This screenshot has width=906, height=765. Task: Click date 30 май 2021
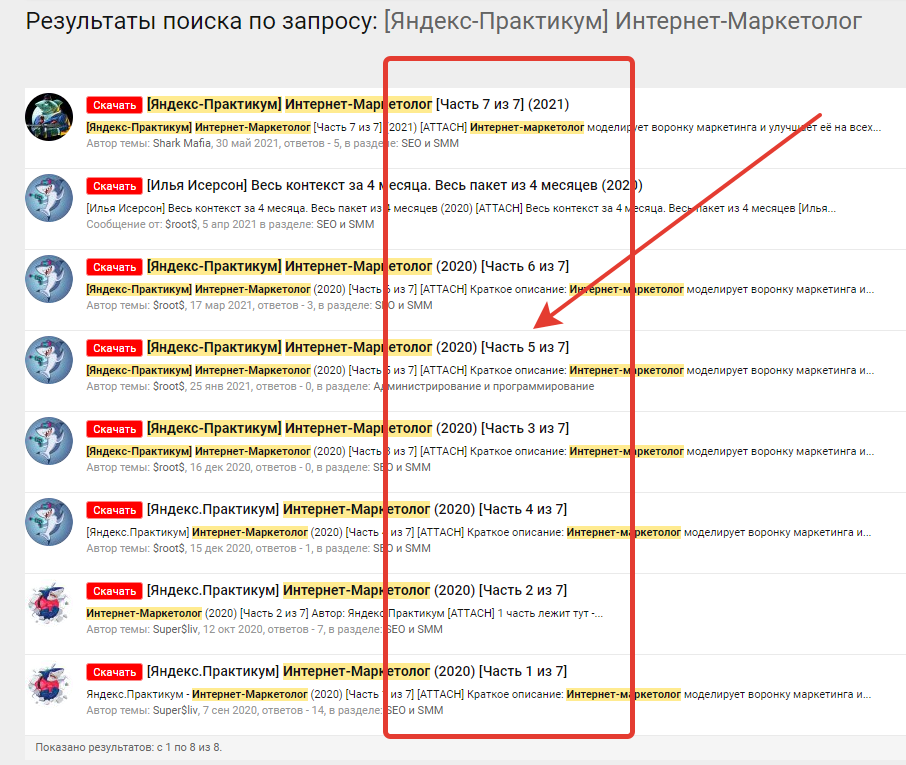(x=247, y=143)
